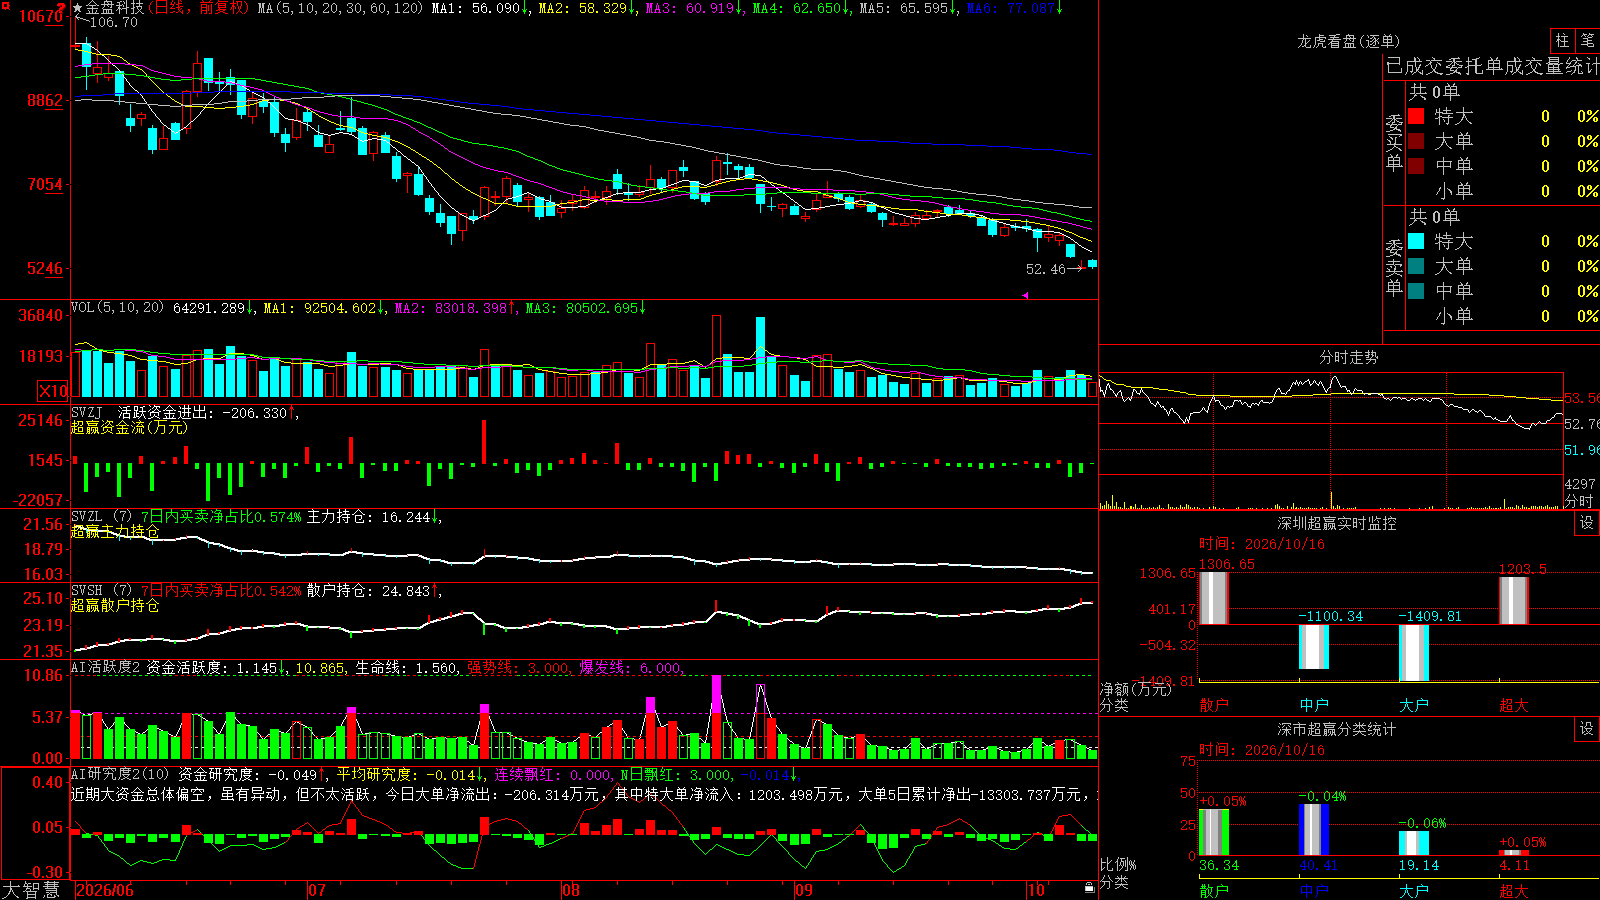The height and width of the screenshot is (900, 1600).
Task: Click the 龙虎看盘(逐单) panel title
Action: tap(1348, 41)
